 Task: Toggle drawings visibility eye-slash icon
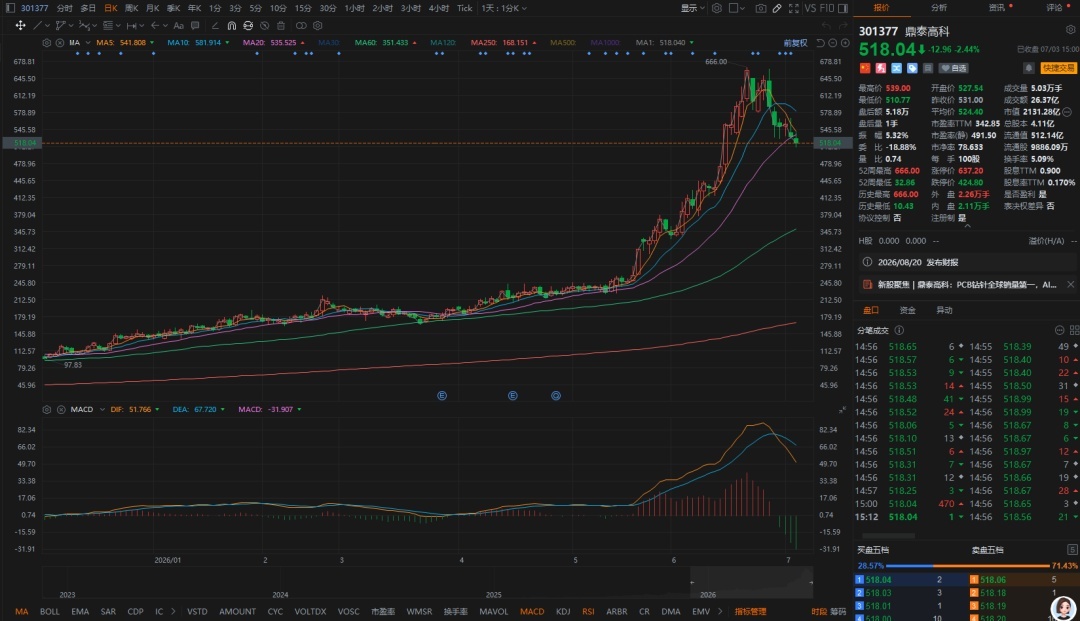click(x=264, y=25)
